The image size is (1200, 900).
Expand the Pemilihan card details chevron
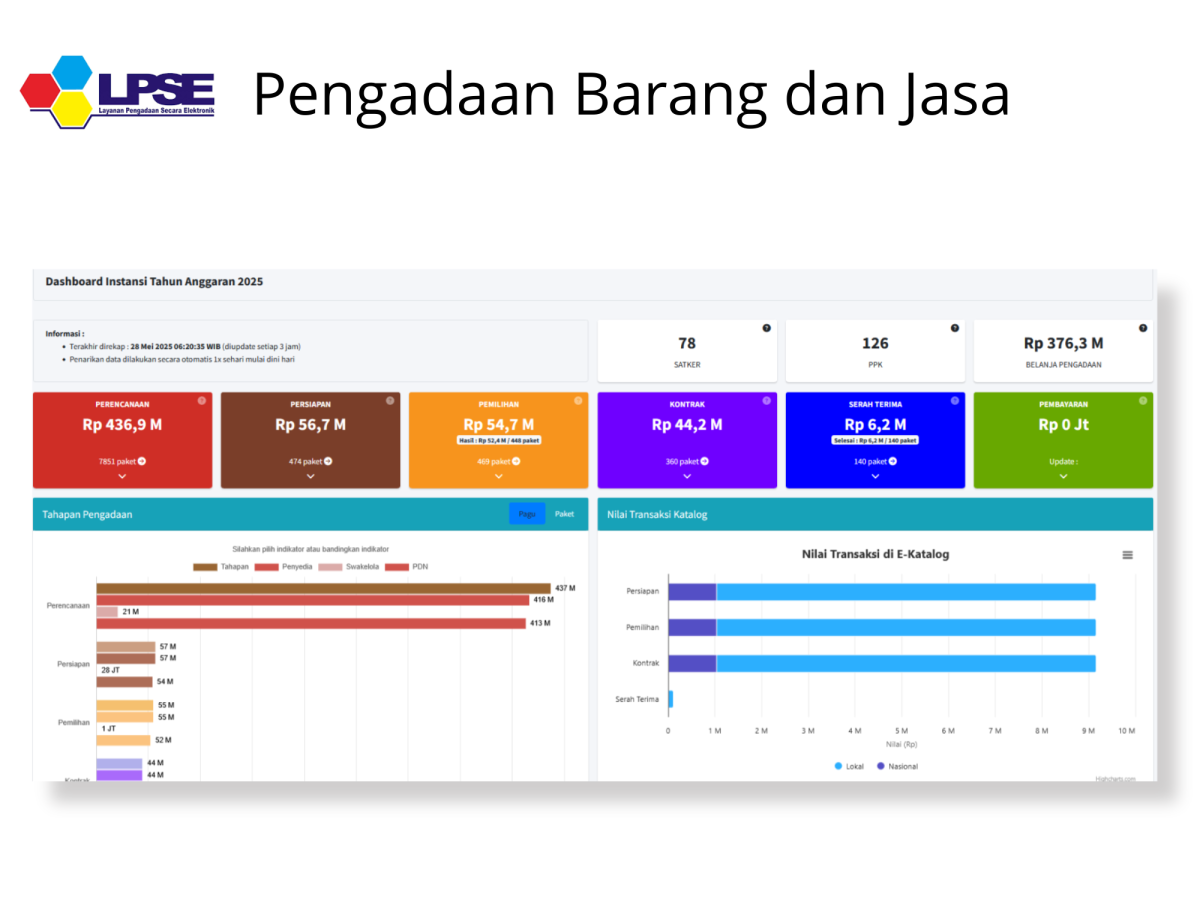click(x=498, y=477)
